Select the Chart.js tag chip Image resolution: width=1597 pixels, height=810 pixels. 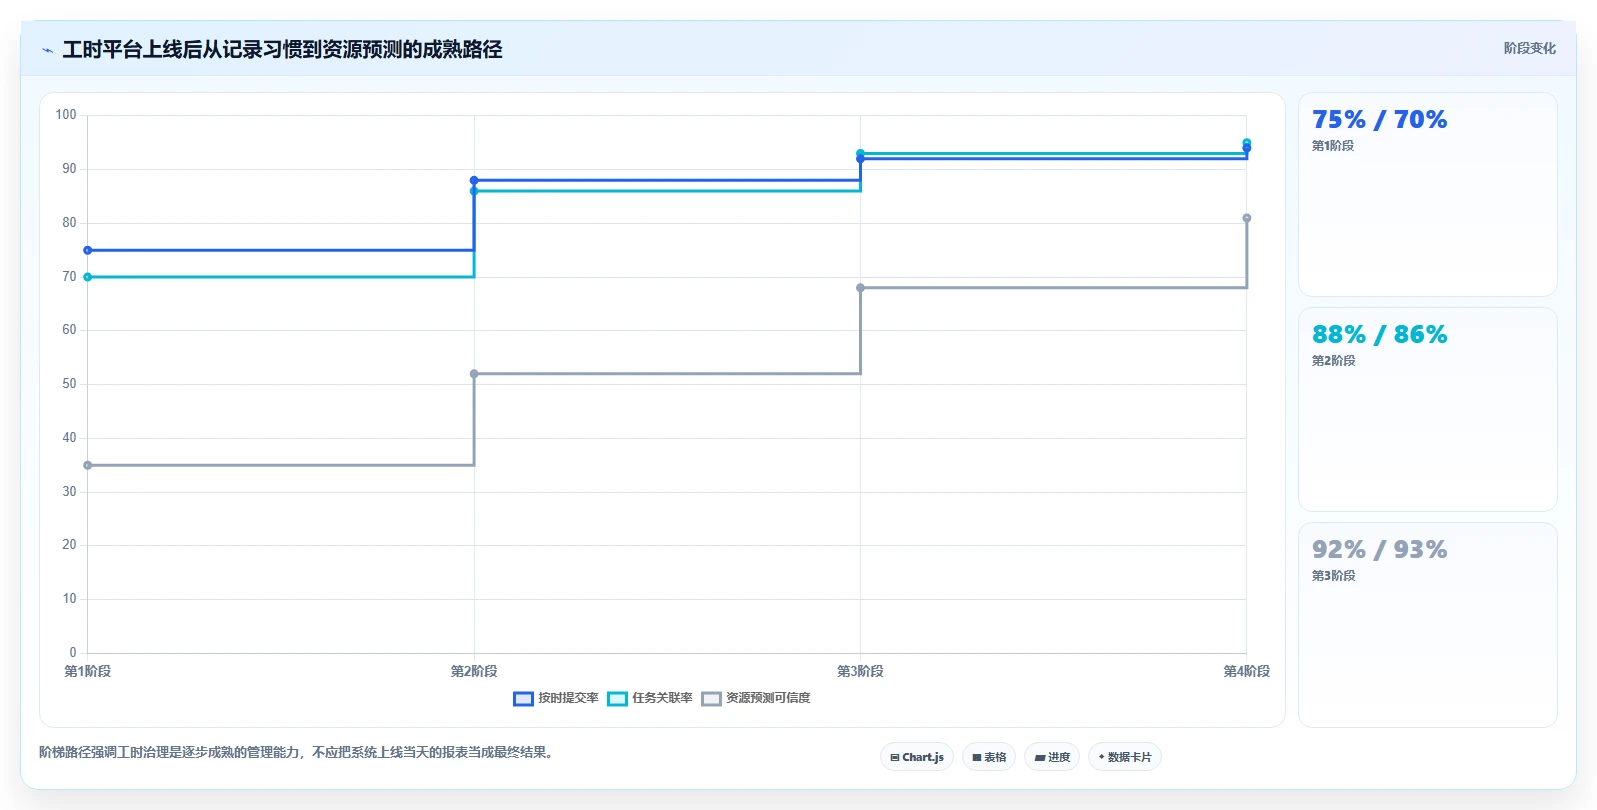point(917,757)
